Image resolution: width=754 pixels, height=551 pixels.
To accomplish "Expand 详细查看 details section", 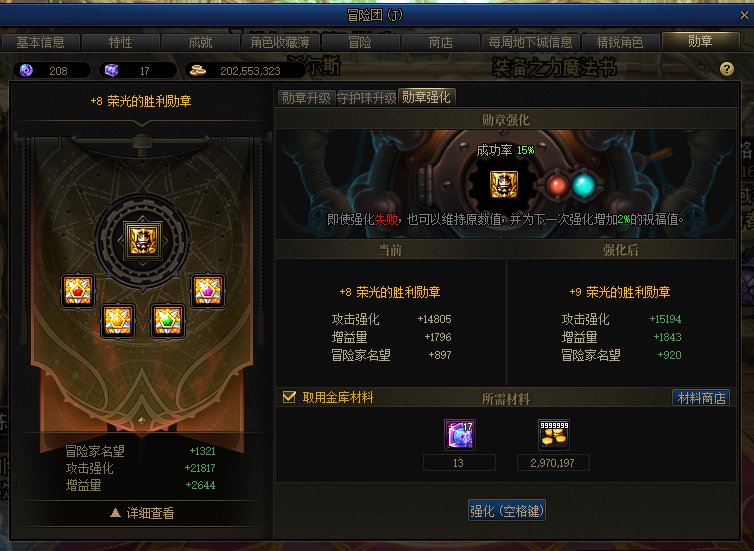I will click(142, 513).
